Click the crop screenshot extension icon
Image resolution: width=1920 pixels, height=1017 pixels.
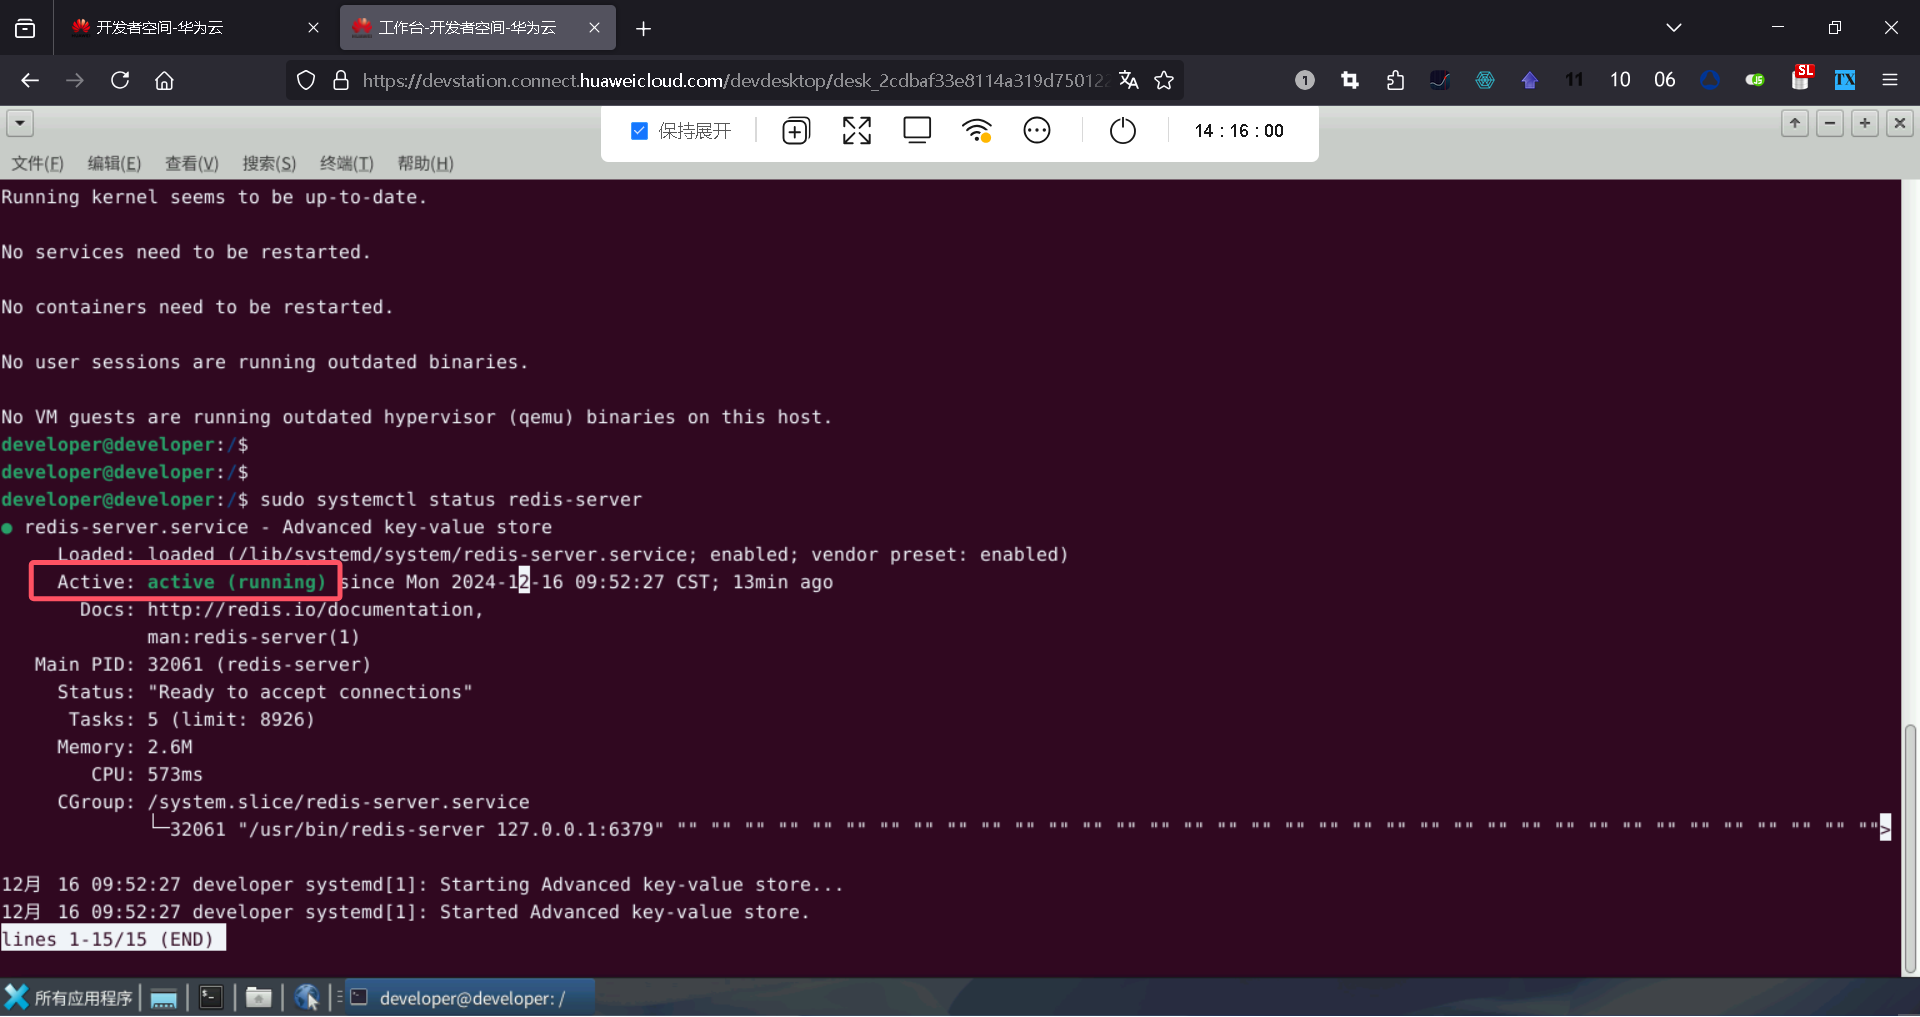pyautogui.click(x=1350, y=80)
